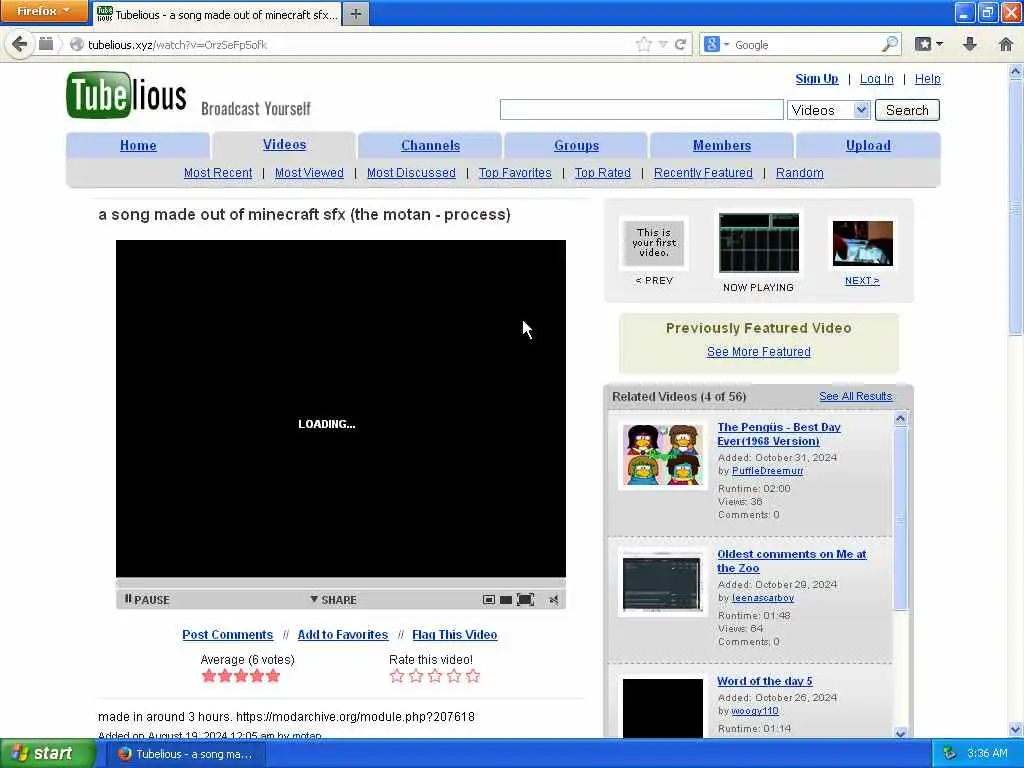
Task: Pause the video playback
Action: (x=147, y=600)
